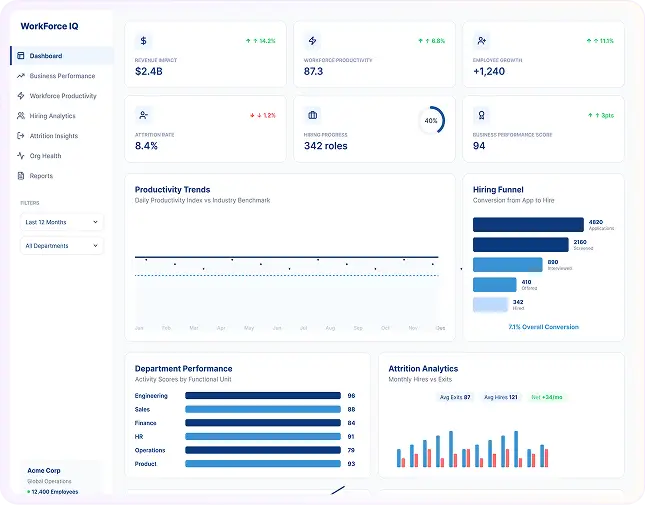Click the 7.1% Overall Conversion link
The height and width of the screenshot is (505, 645).
point(543,327)
